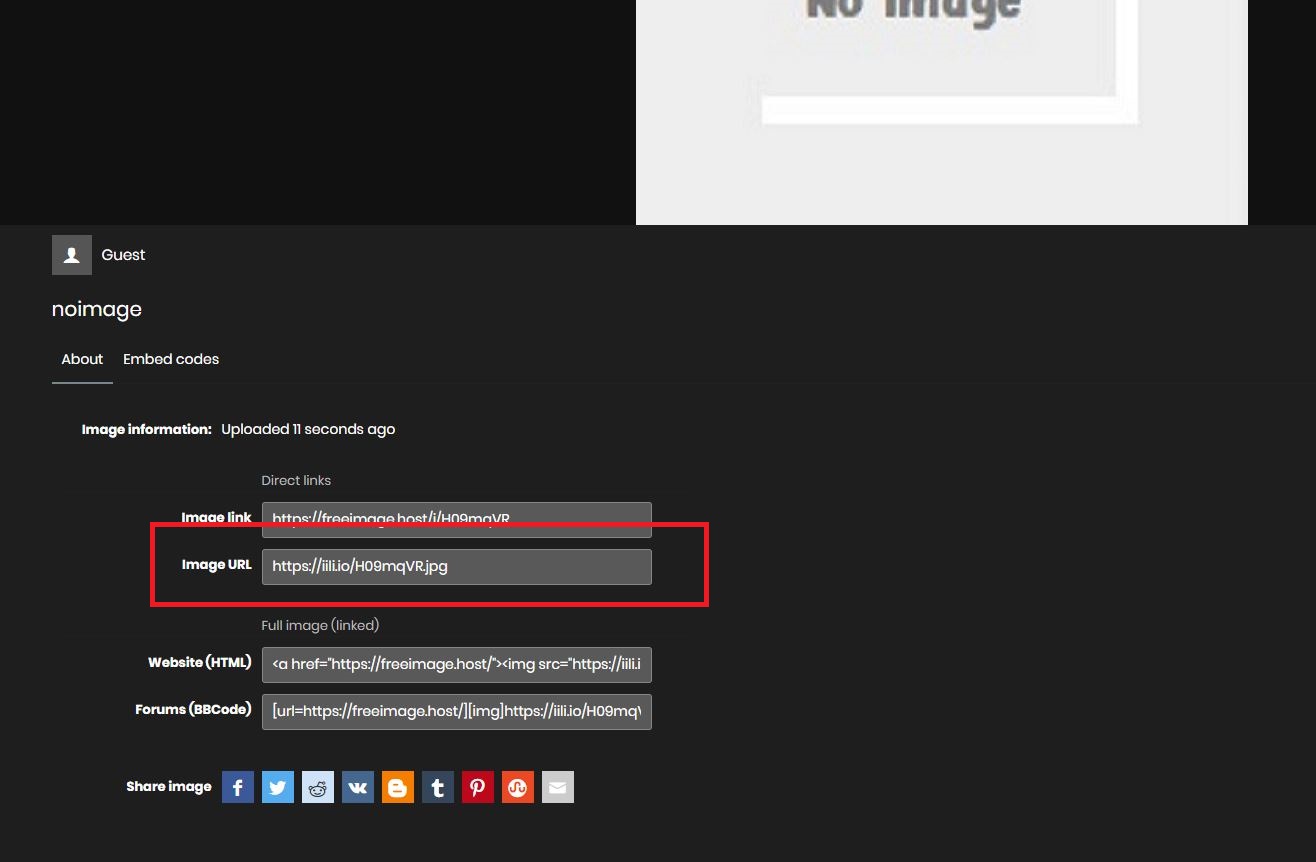Share image via the email icon

pyautogui.click(x=558, y=787)
